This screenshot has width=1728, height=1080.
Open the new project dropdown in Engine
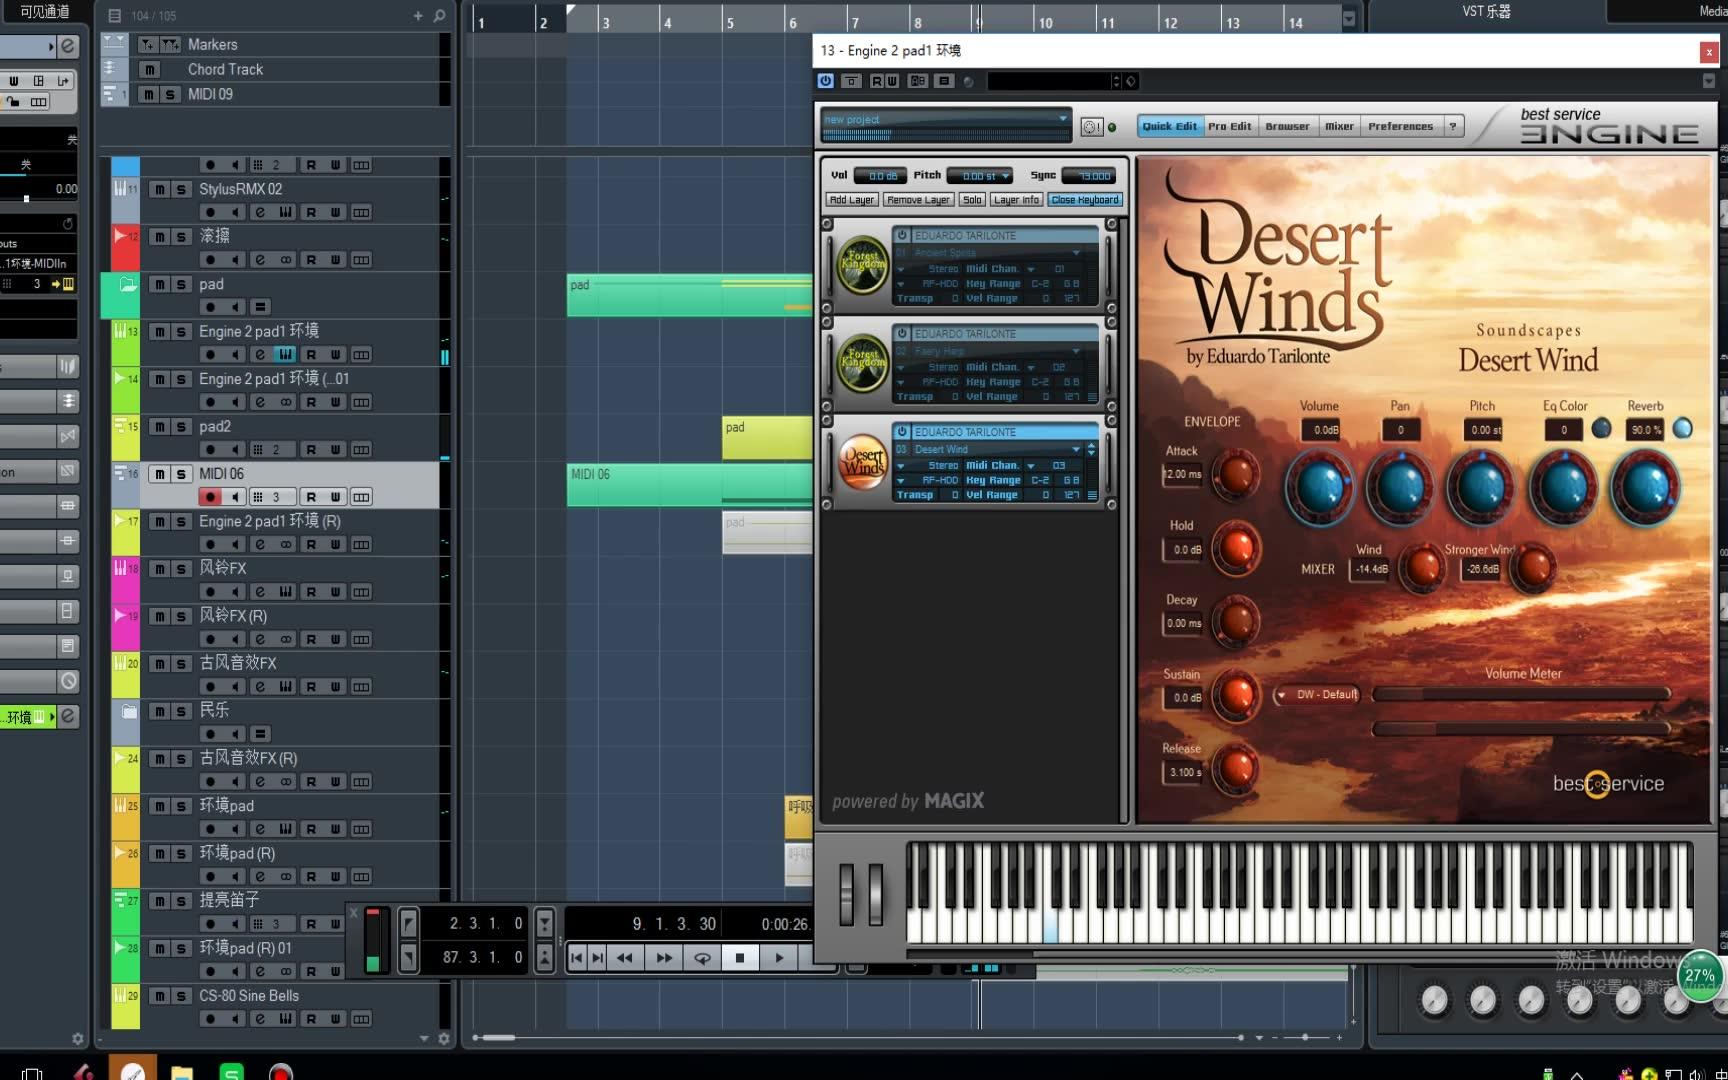[x=1062, y=119]
